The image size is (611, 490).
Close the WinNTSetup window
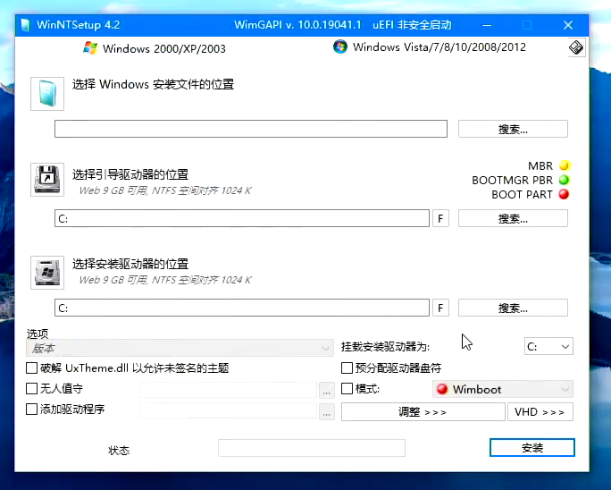568,25
